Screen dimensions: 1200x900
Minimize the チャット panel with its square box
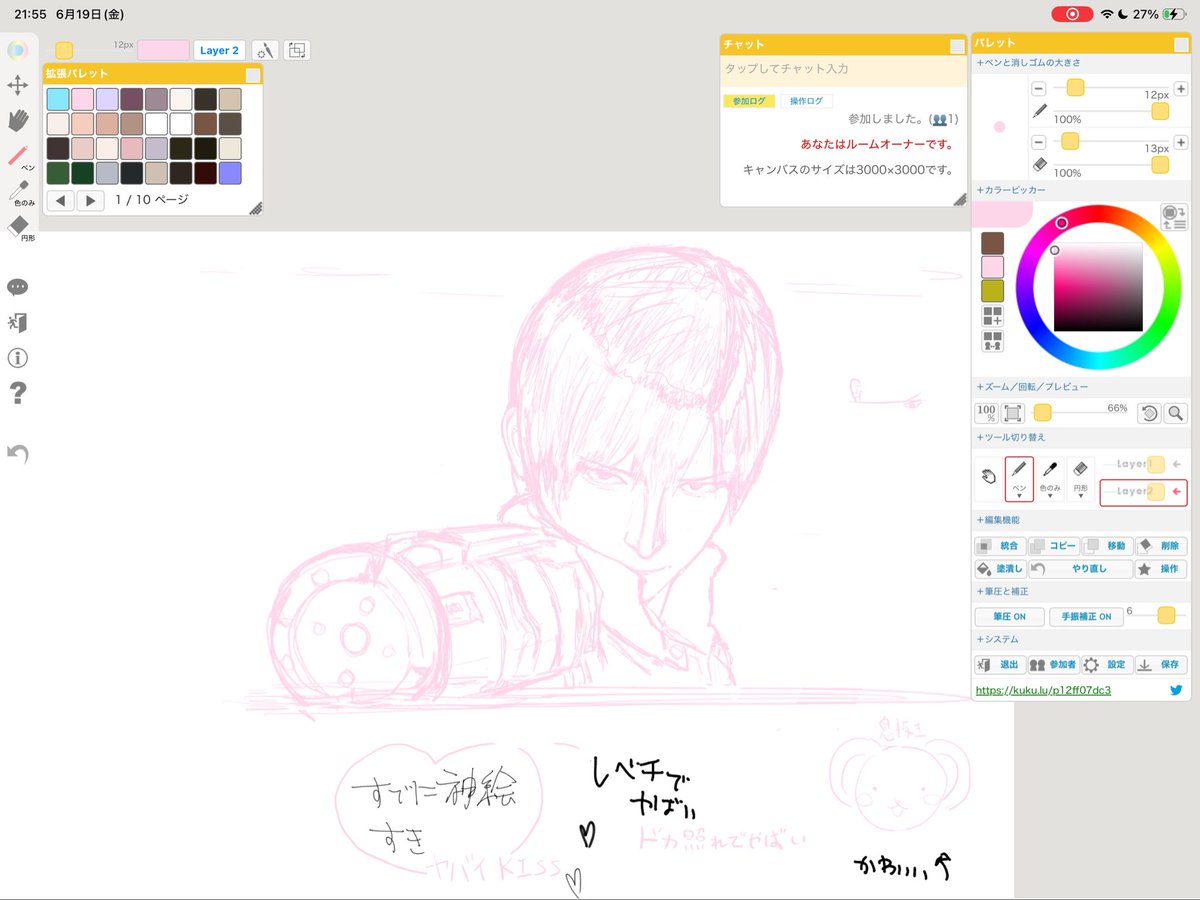pyautogui.click(x=958, y=45)
